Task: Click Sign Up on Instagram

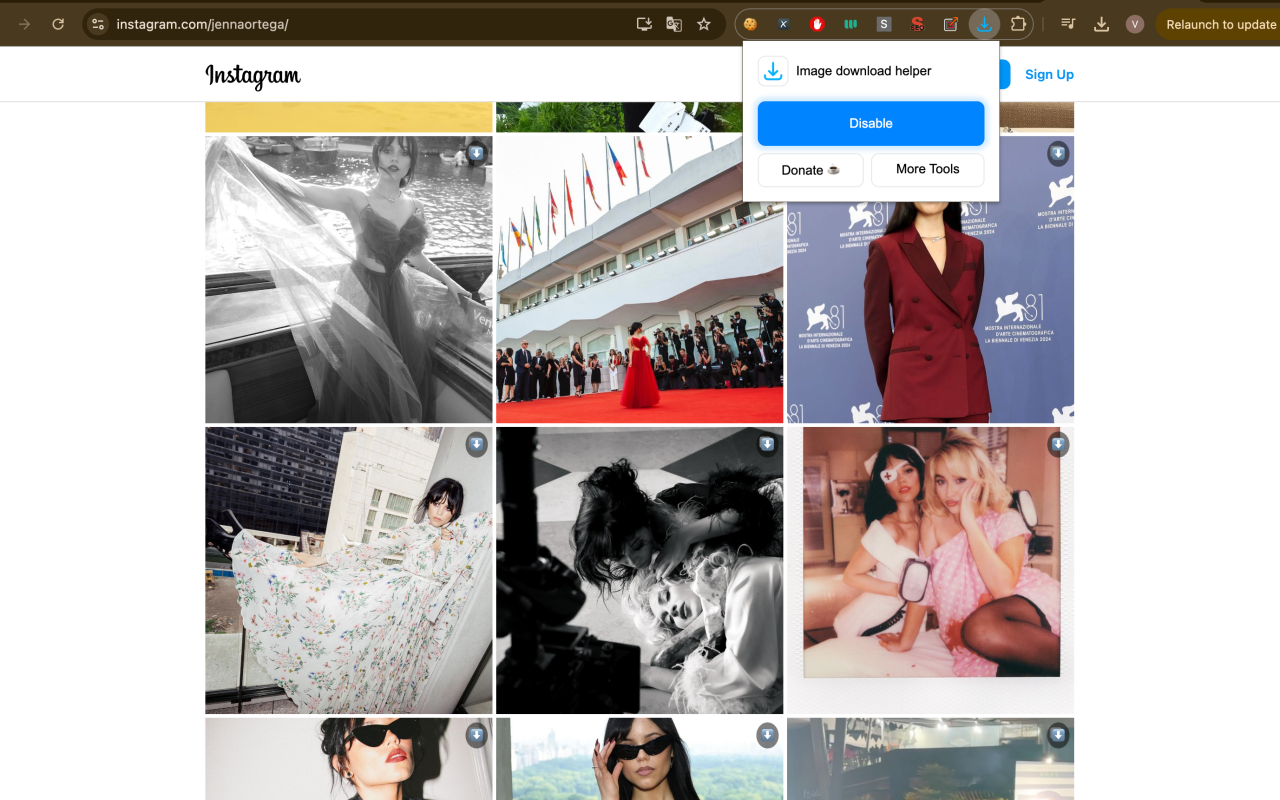Action: click(1049, 74)
